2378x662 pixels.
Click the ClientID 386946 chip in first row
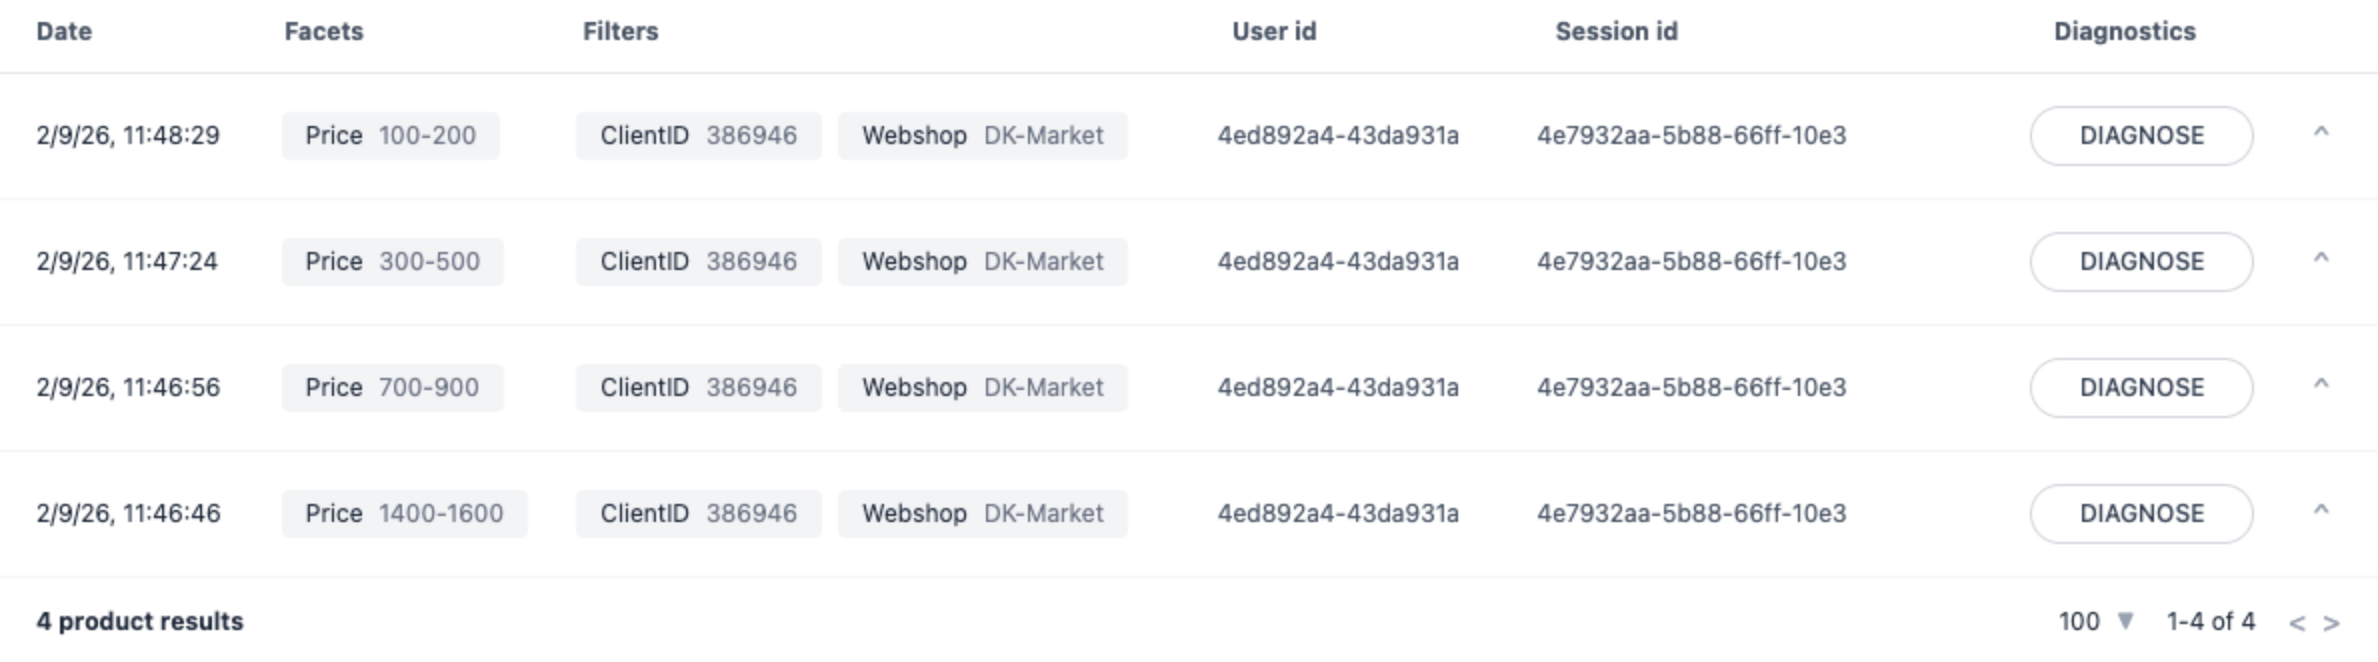[x=698, y=136]
